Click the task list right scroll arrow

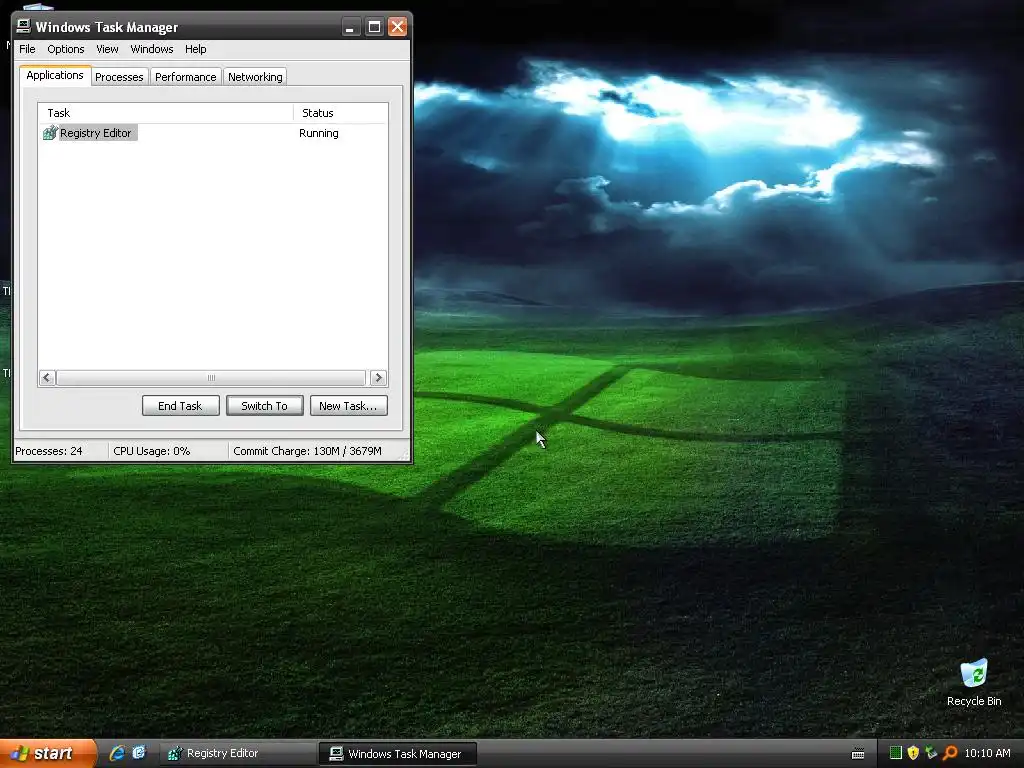pyautogui.click(x=378, y=377)
